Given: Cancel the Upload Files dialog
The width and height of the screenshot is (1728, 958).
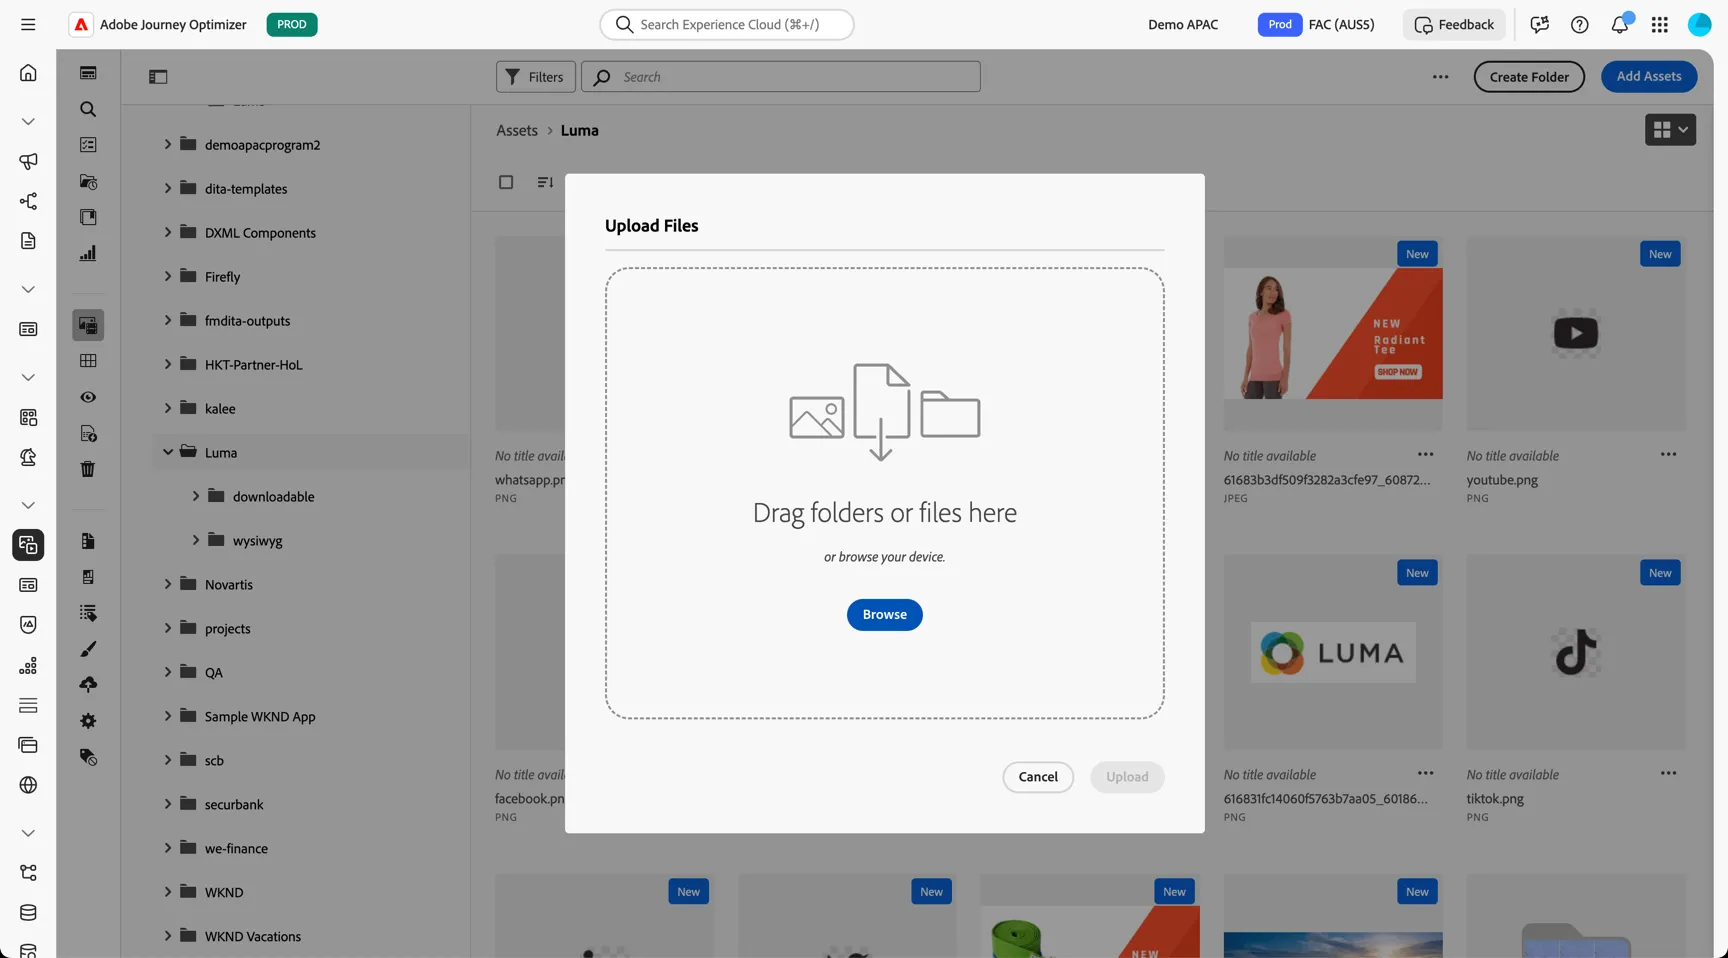Looking at the screenshot, I should [1038, 777].
